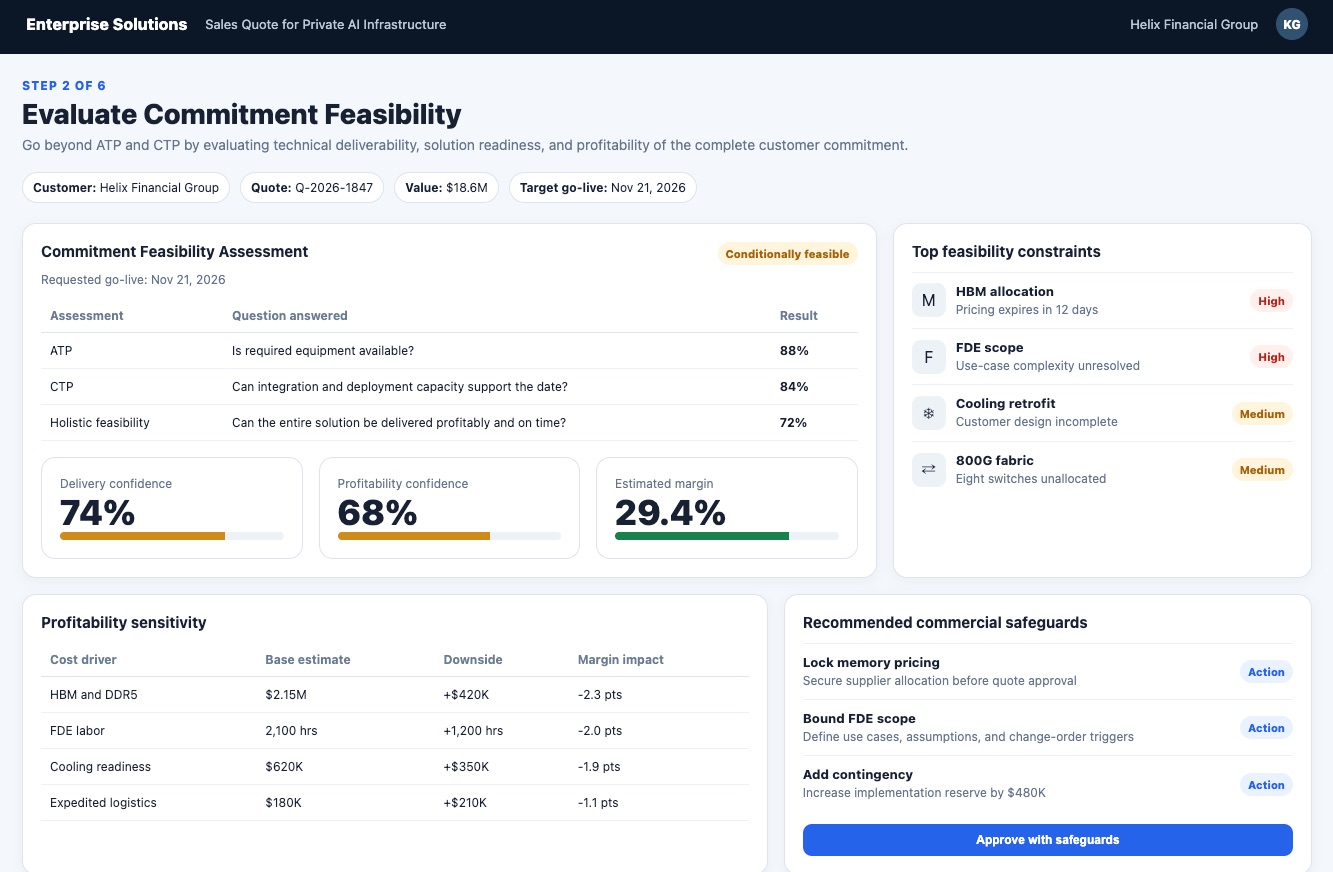Open the KG user avatar
Image resolution: width=1333 pixels, height=872 pixels.
(1291, 24)
